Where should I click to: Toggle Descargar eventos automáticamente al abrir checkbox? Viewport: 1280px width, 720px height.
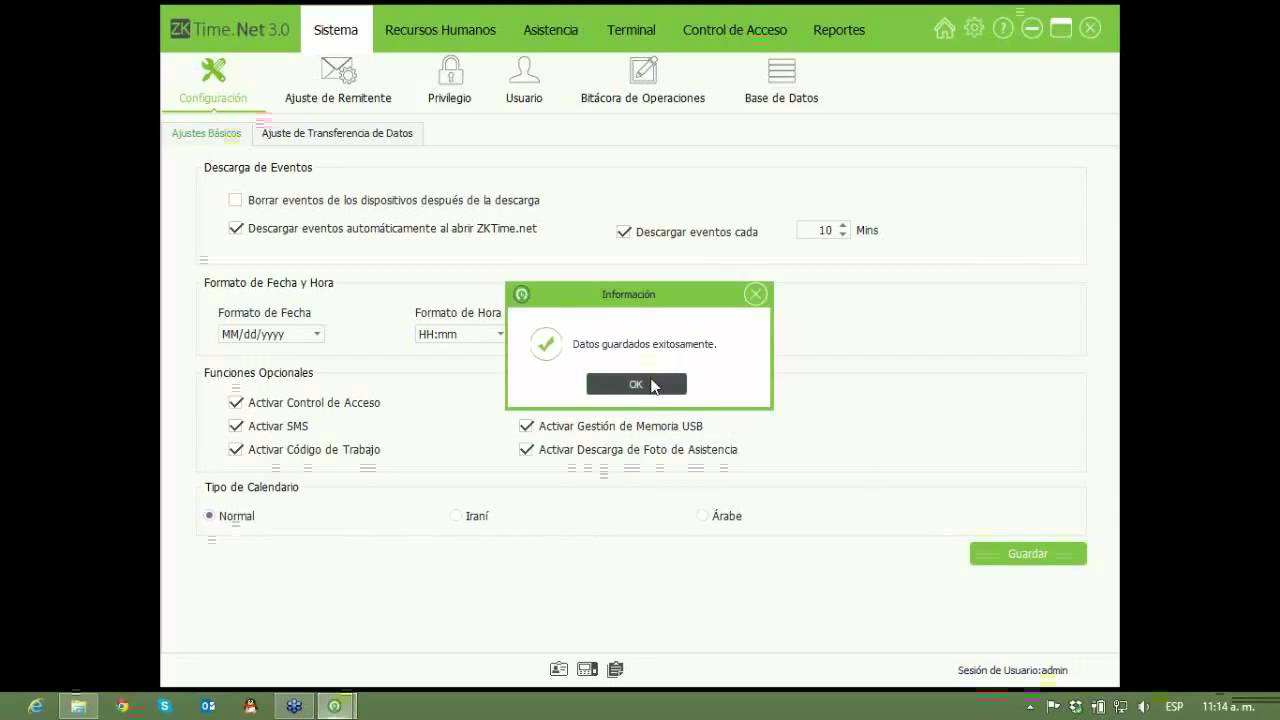click(235, 228)
